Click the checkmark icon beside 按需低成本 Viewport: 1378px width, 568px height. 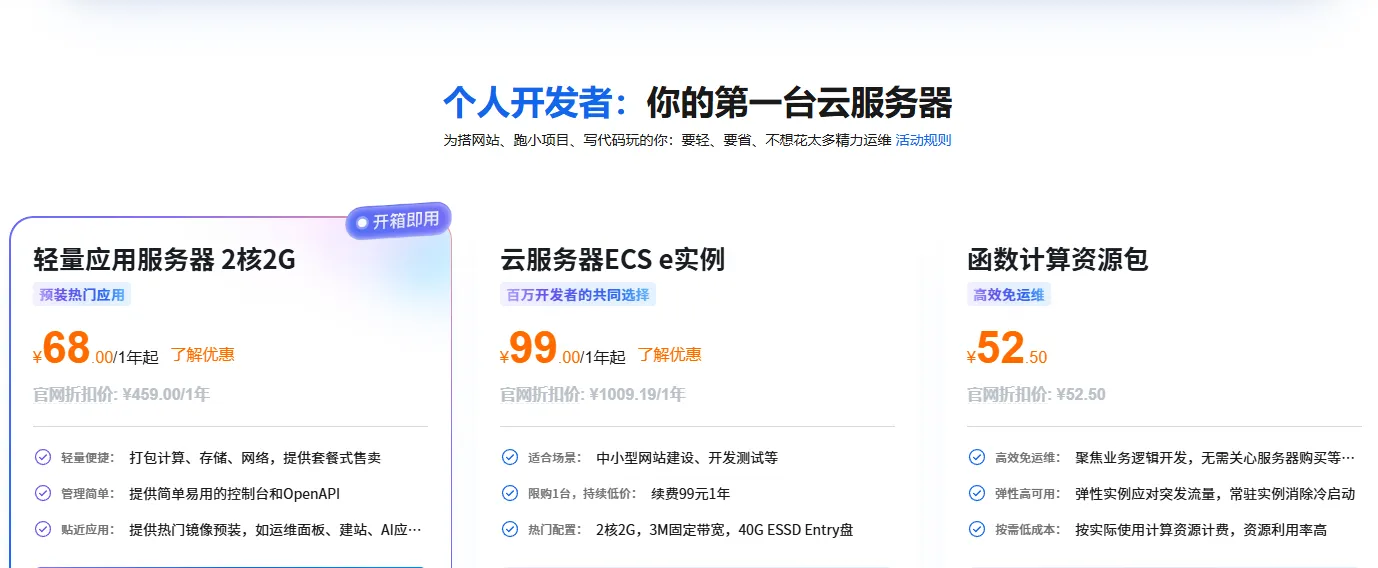point(977,529)
